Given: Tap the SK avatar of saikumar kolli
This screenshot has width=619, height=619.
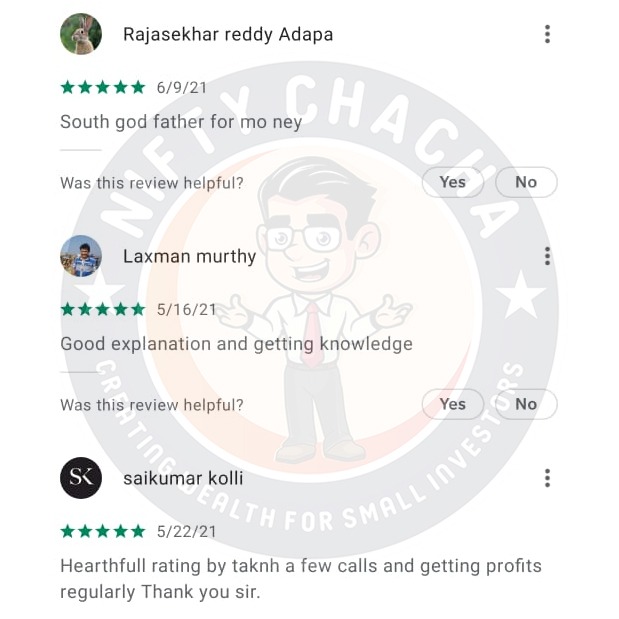Looking at the screenshot, I should (81, 478).
